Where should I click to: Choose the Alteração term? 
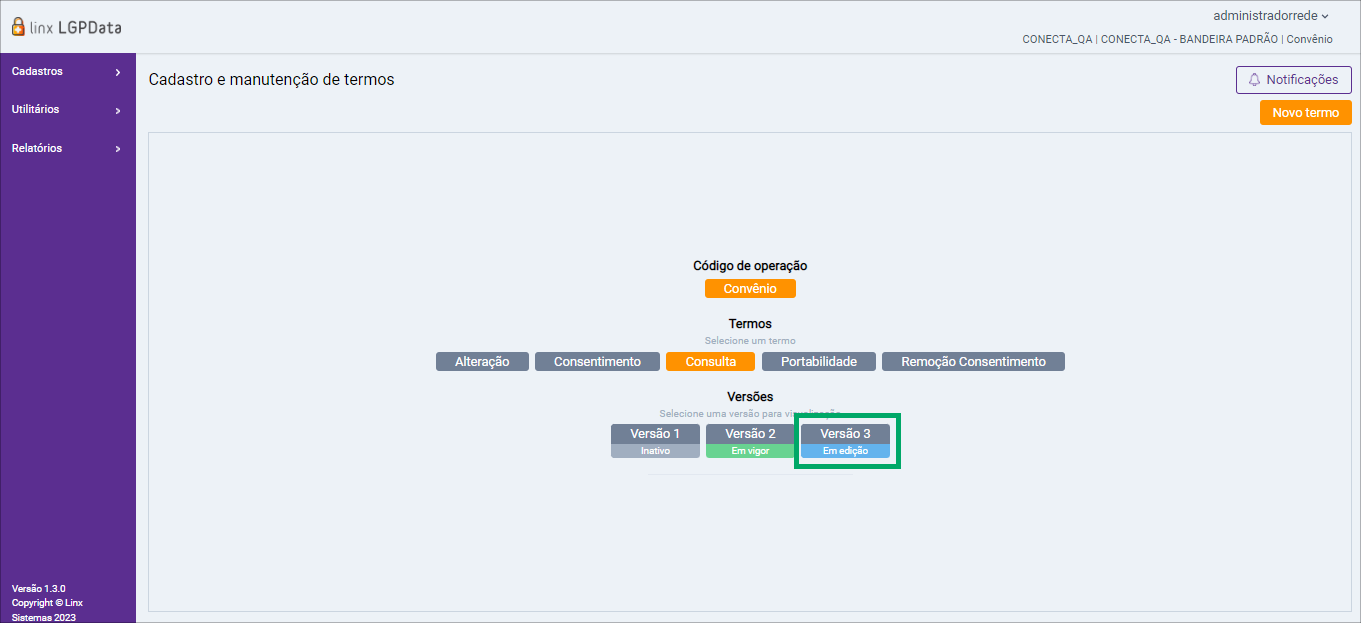pos(482,362)
